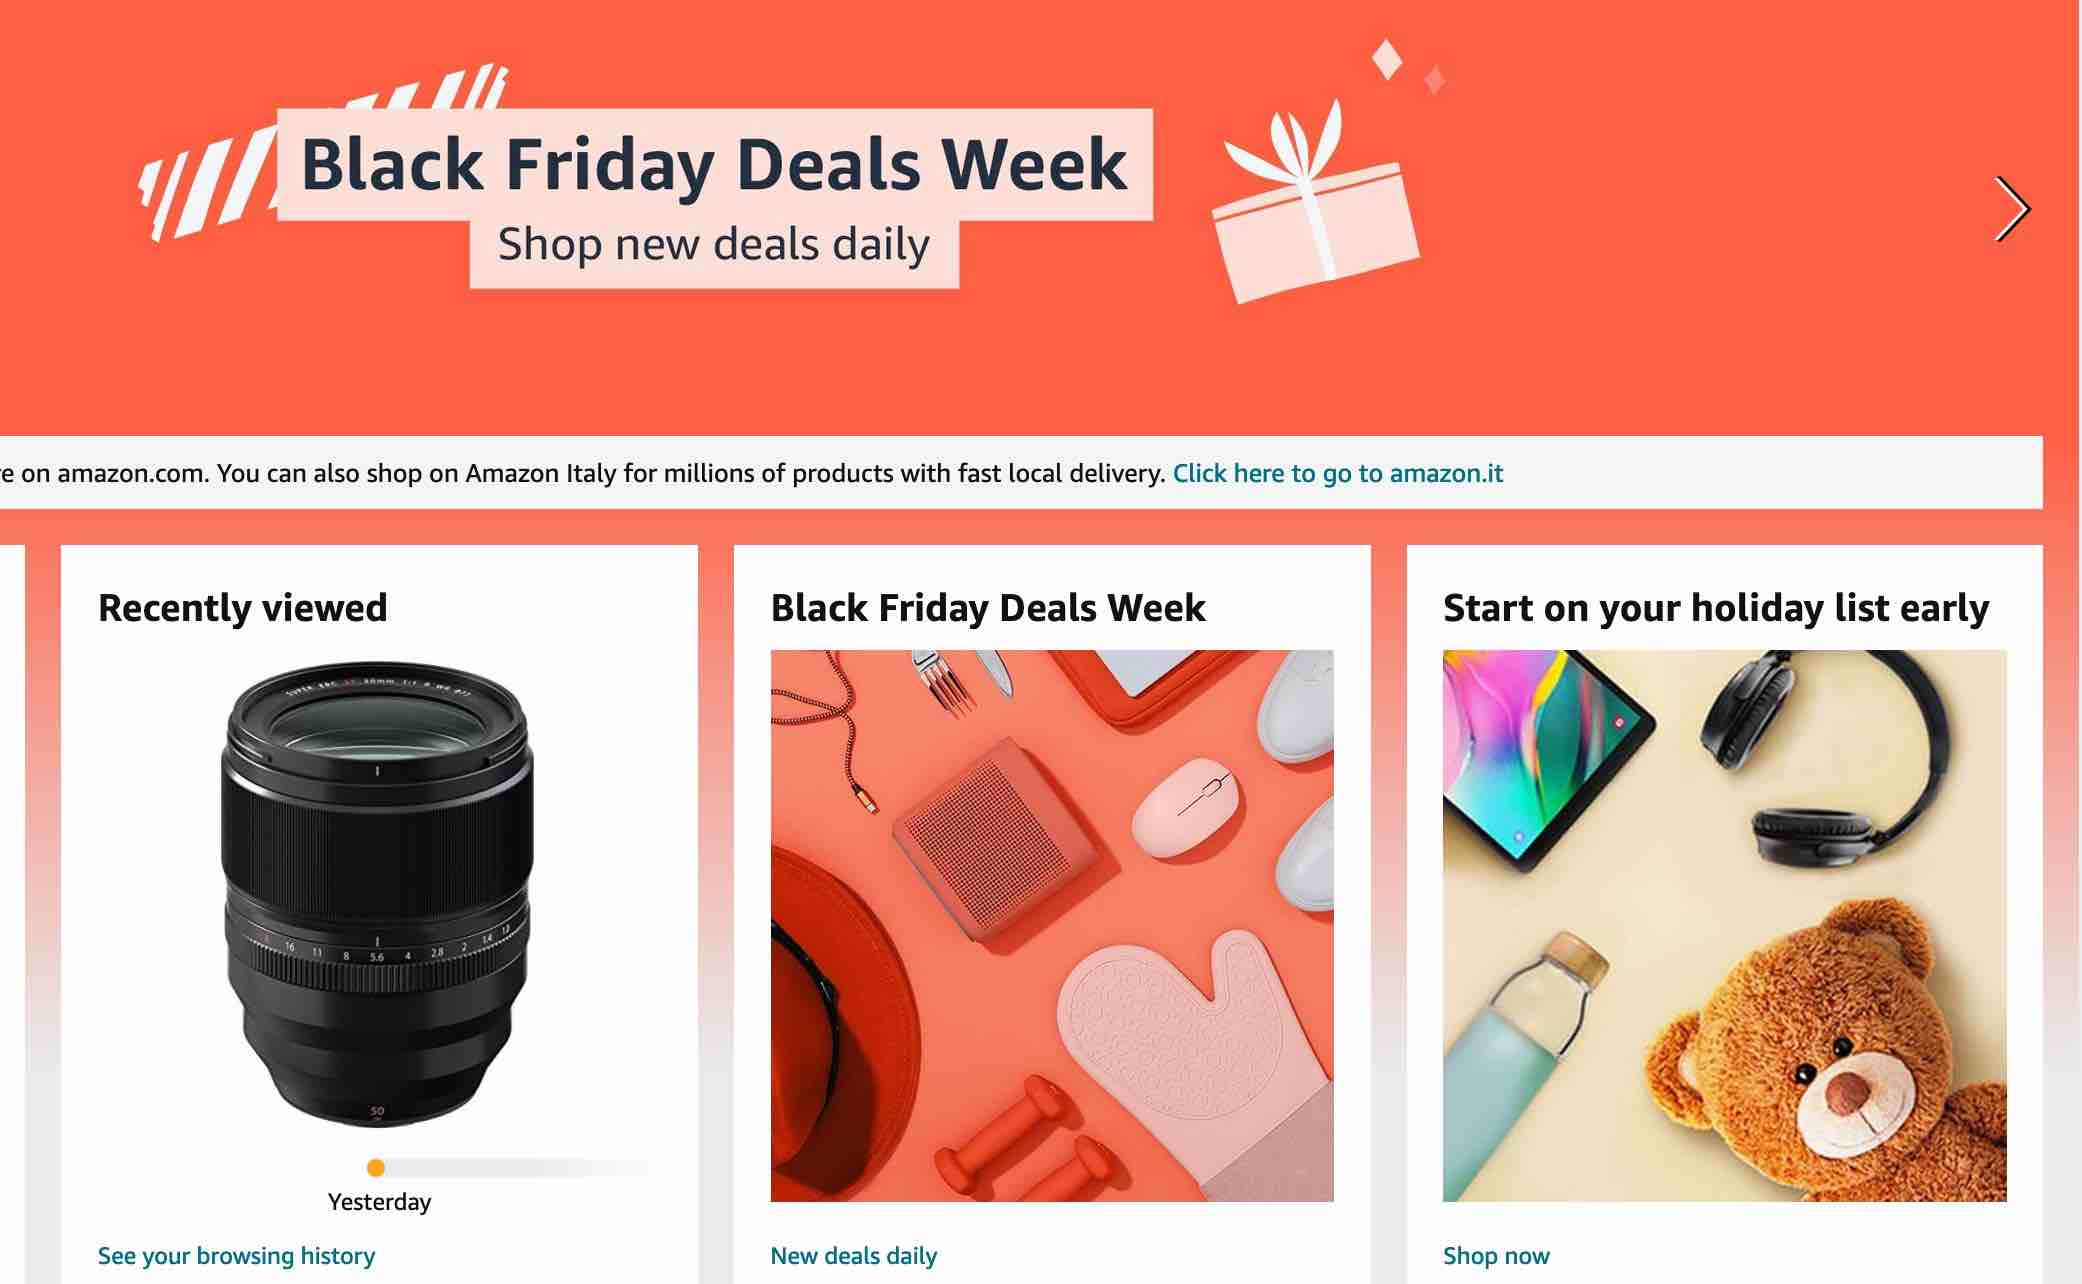Advance banner with the right chevron arrow
Viewport: 2082px width, 1284px height.
(2011, 209)
